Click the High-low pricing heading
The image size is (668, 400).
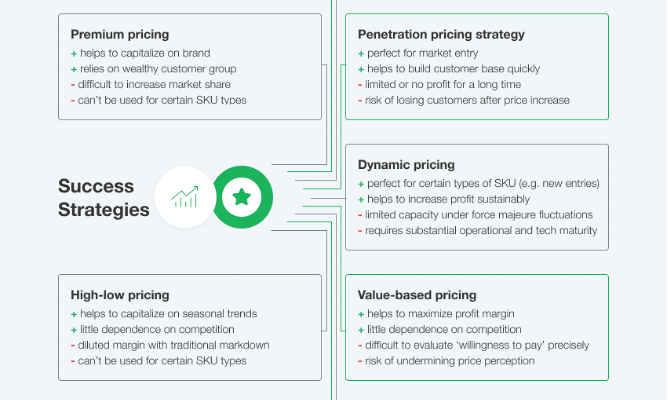(120, 296)
